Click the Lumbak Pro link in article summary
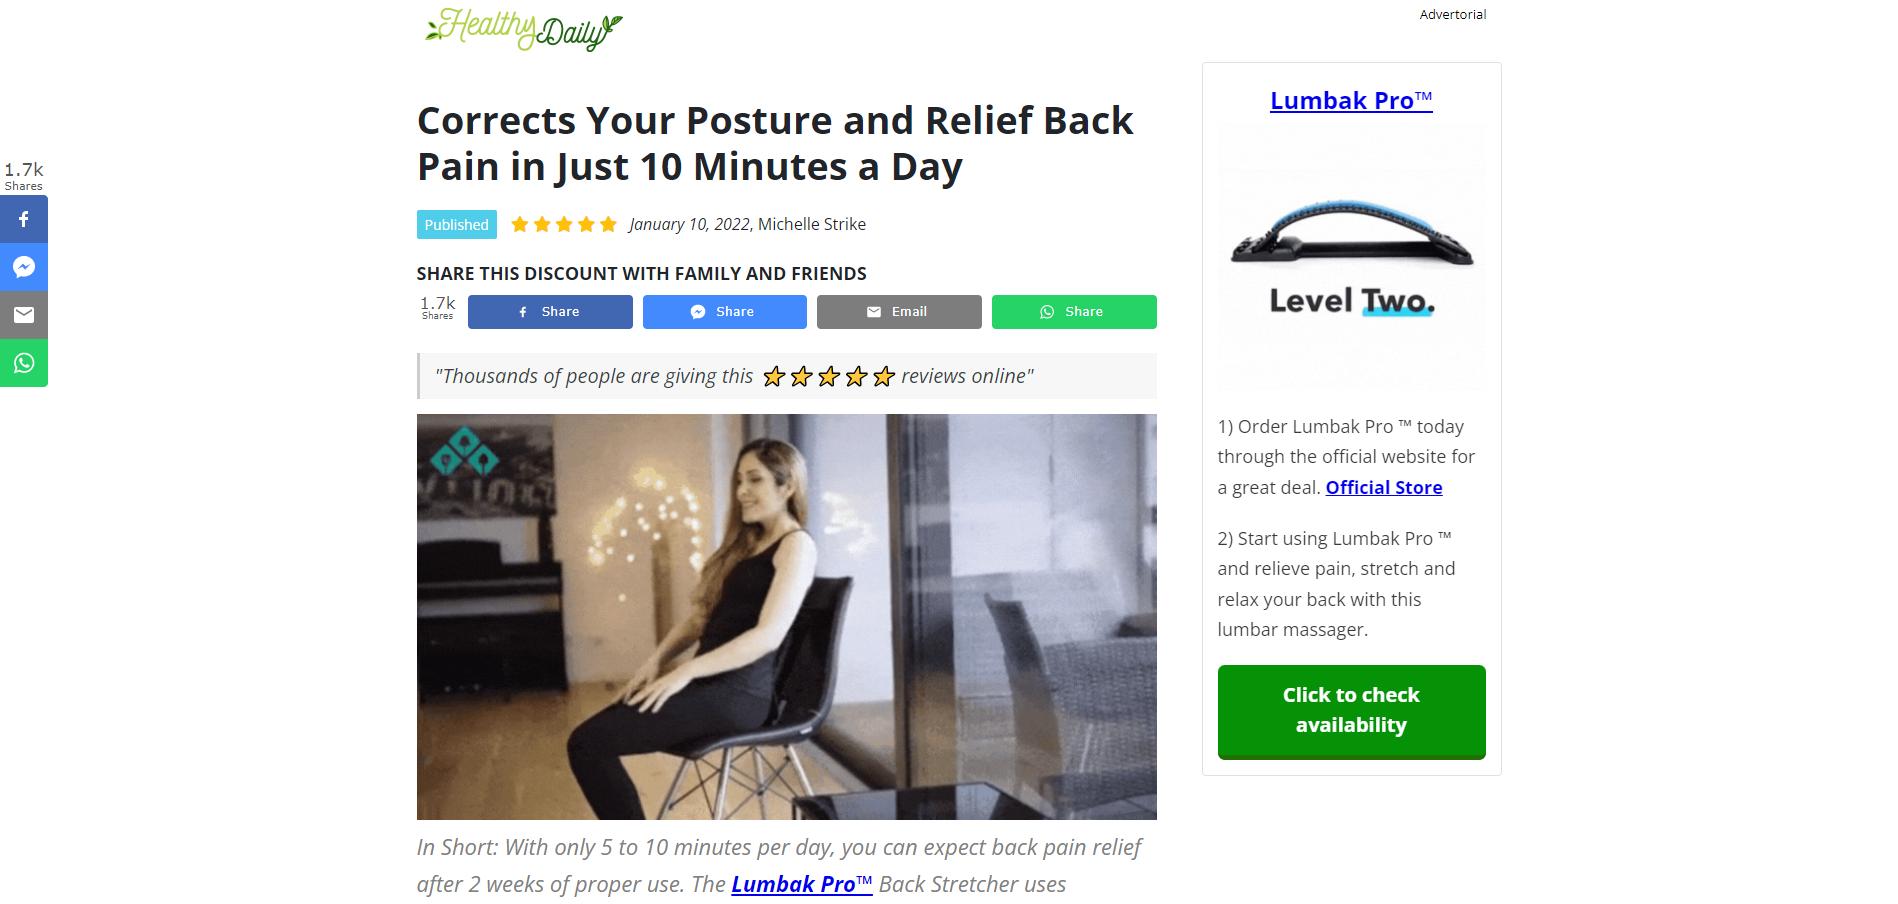 click(x=802, y=884)
